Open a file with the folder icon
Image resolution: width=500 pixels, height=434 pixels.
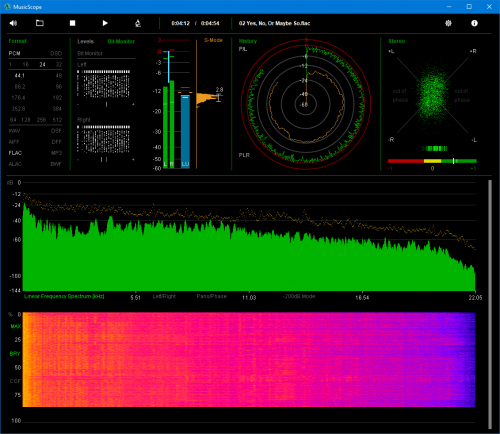click(x=40, y=23)
